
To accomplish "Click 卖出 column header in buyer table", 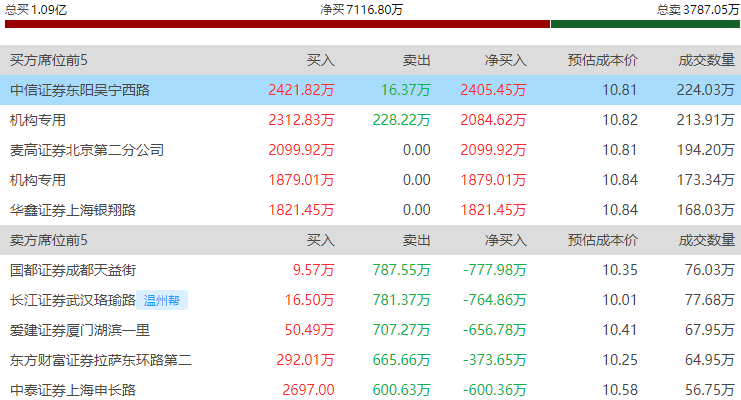I will coord(416,60).
